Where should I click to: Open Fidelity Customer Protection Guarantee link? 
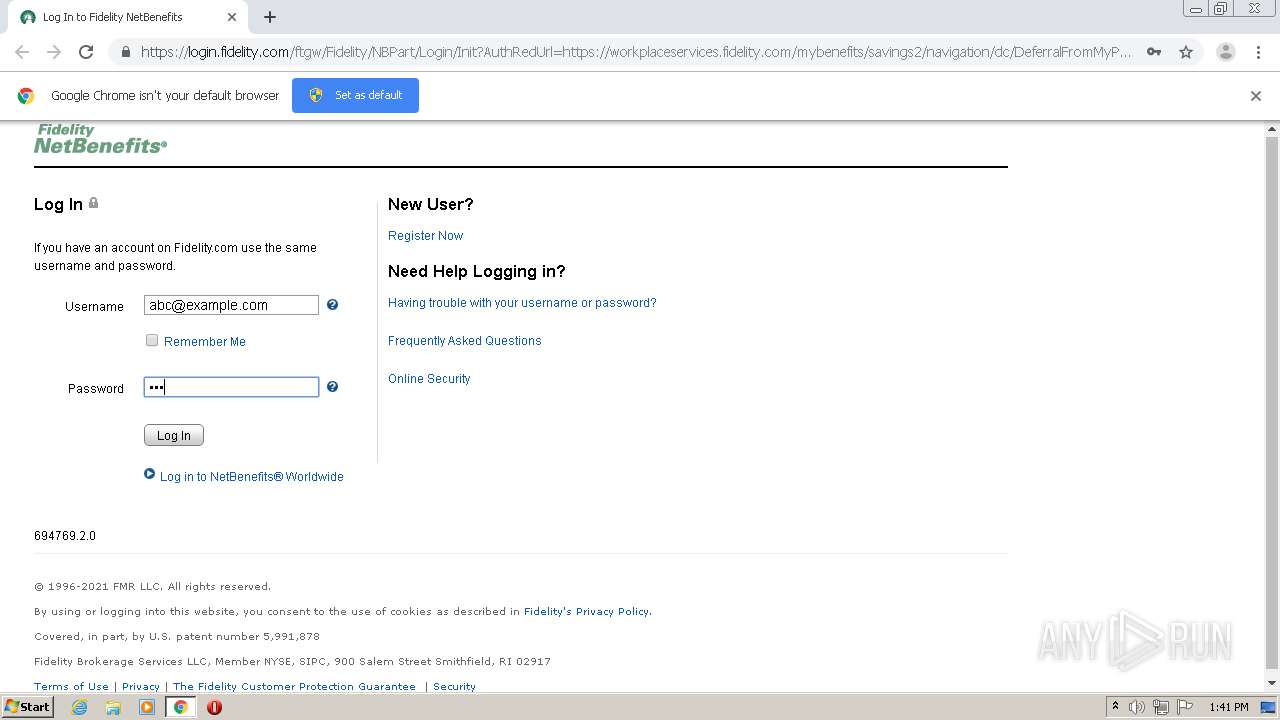[x=294, y=686]
